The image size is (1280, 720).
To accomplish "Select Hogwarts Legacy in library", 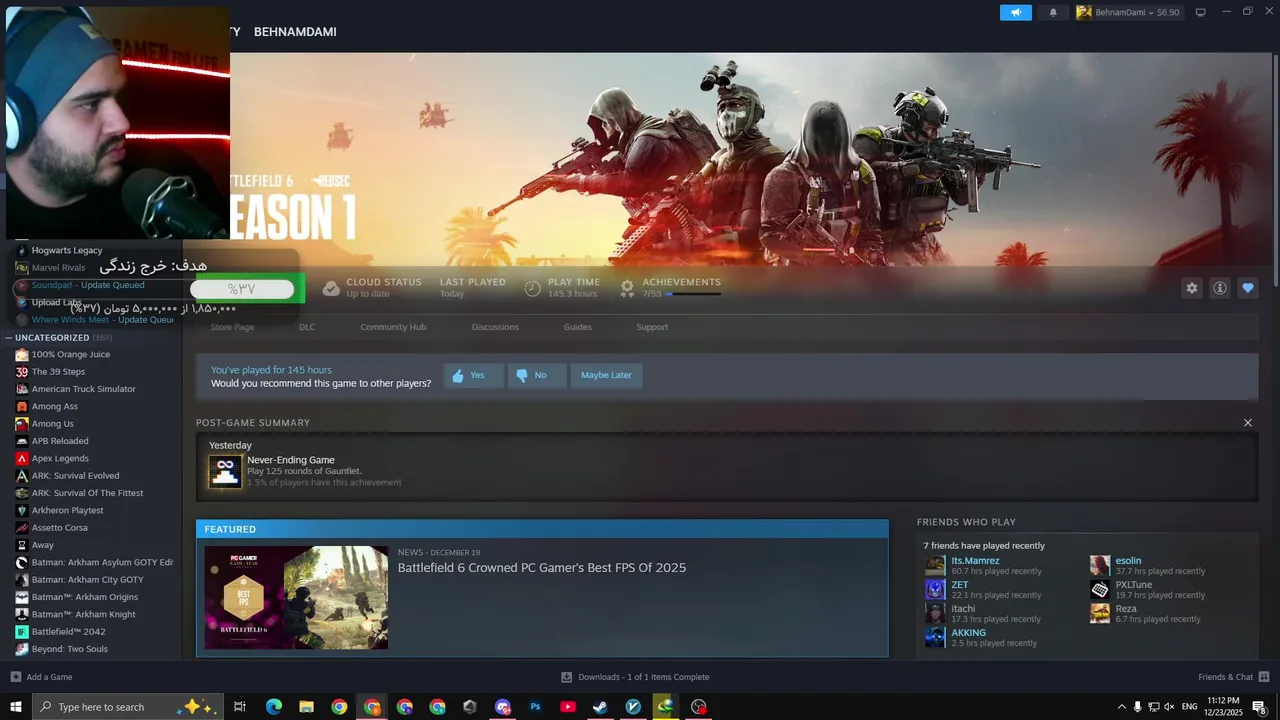I will coord(66,251).
